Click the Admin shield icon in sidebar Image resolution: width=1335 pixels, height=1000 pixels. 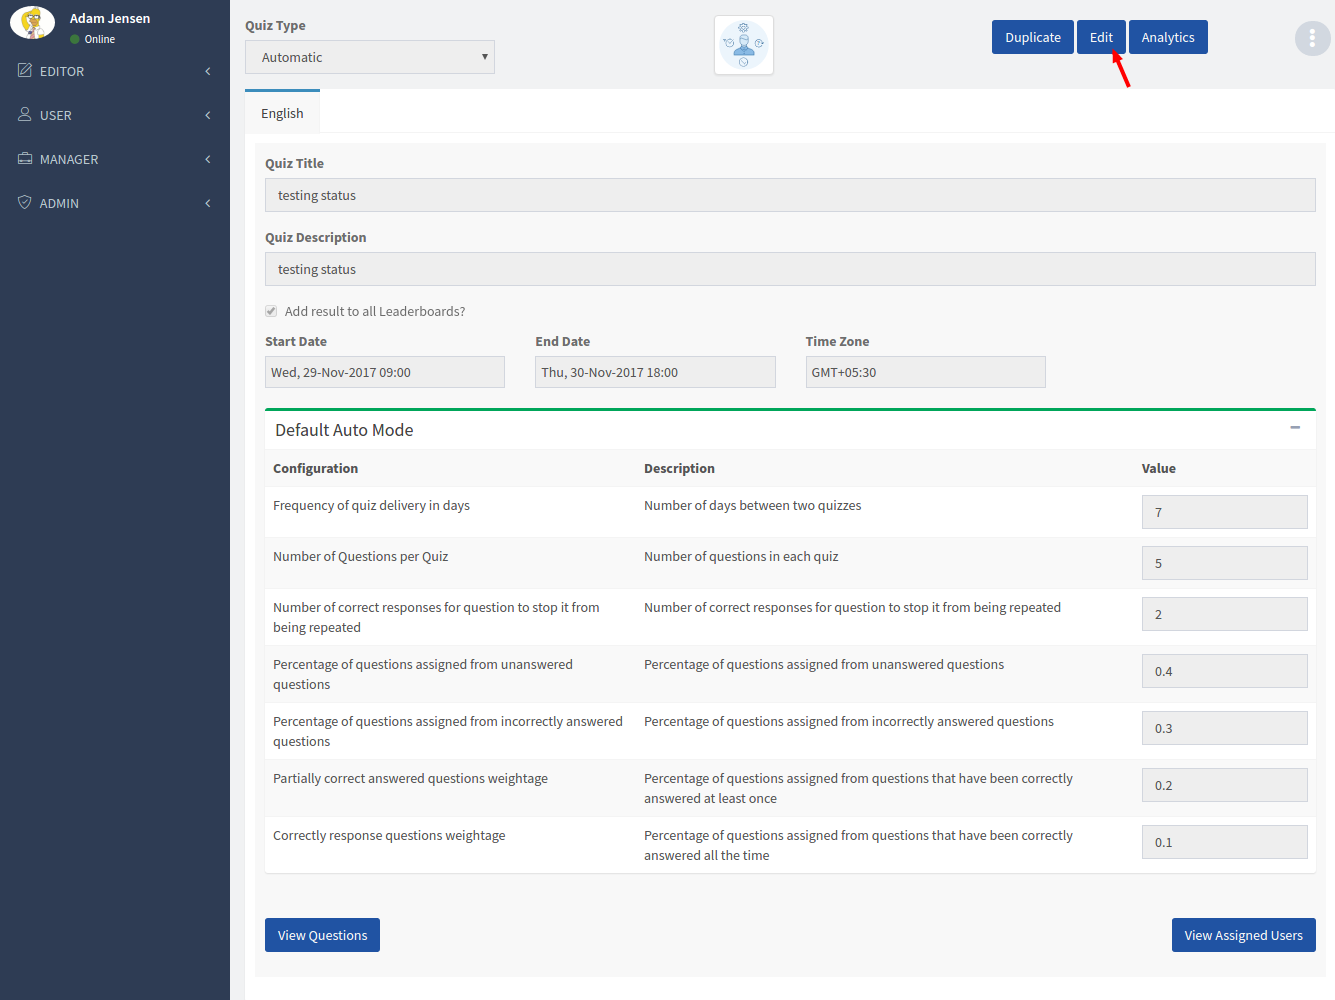[25, 202]
